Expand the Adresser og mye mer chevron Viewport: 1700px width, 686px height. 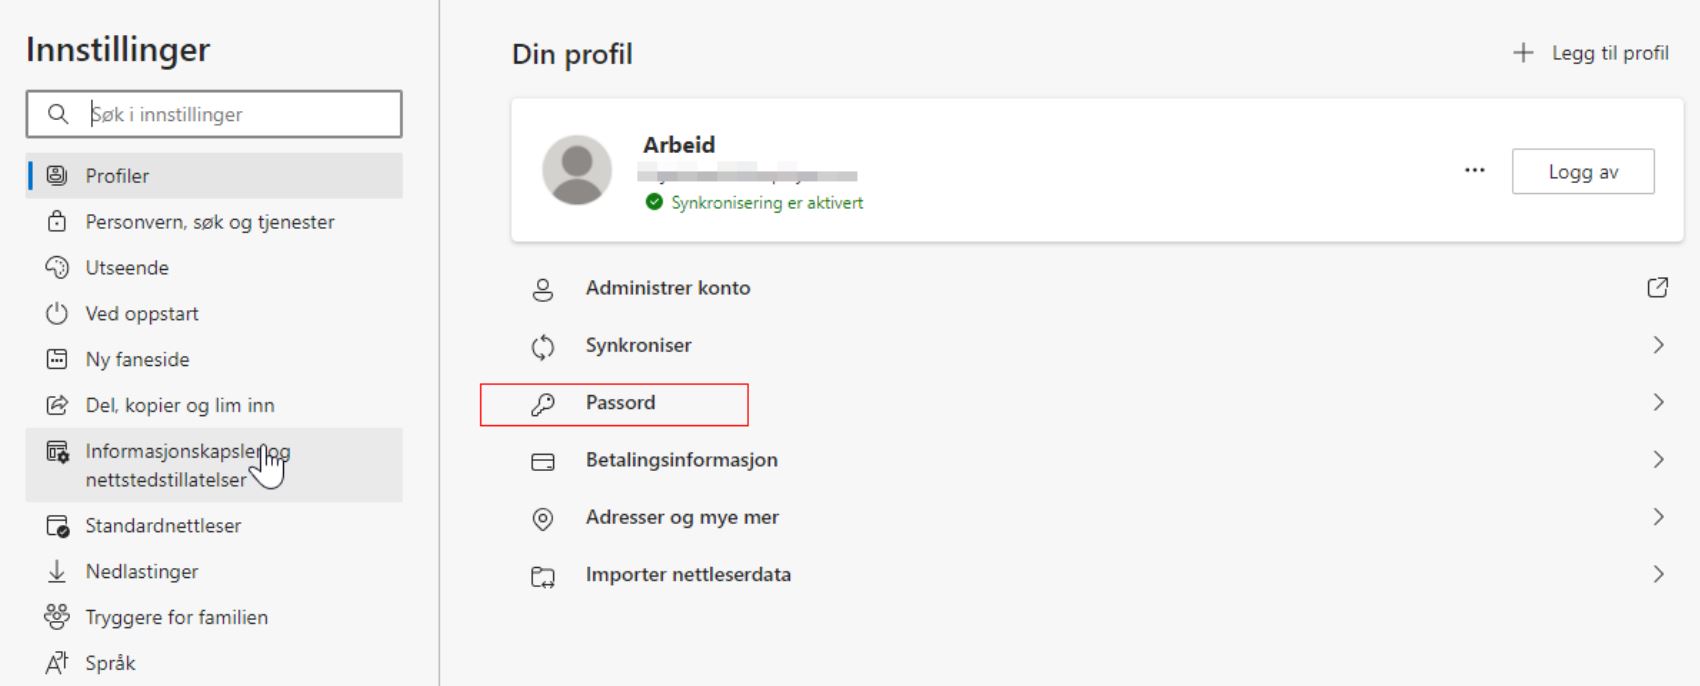point(1658,517)
